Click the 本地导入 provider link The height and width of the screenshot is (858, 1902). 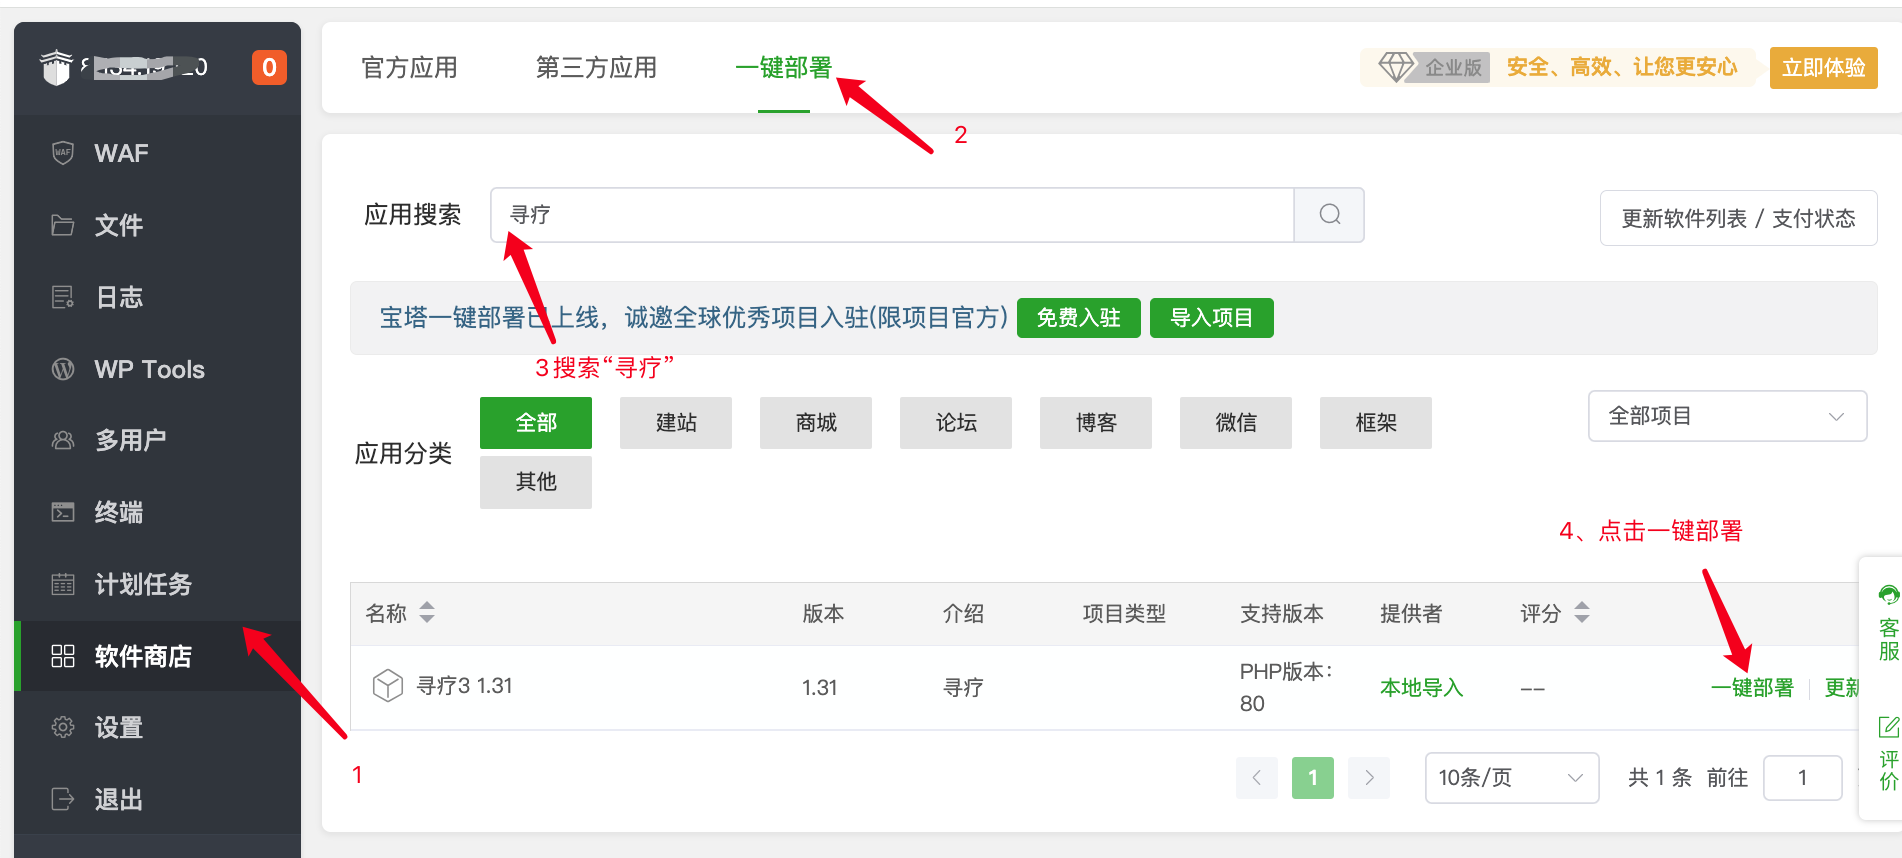point(1421,688)
